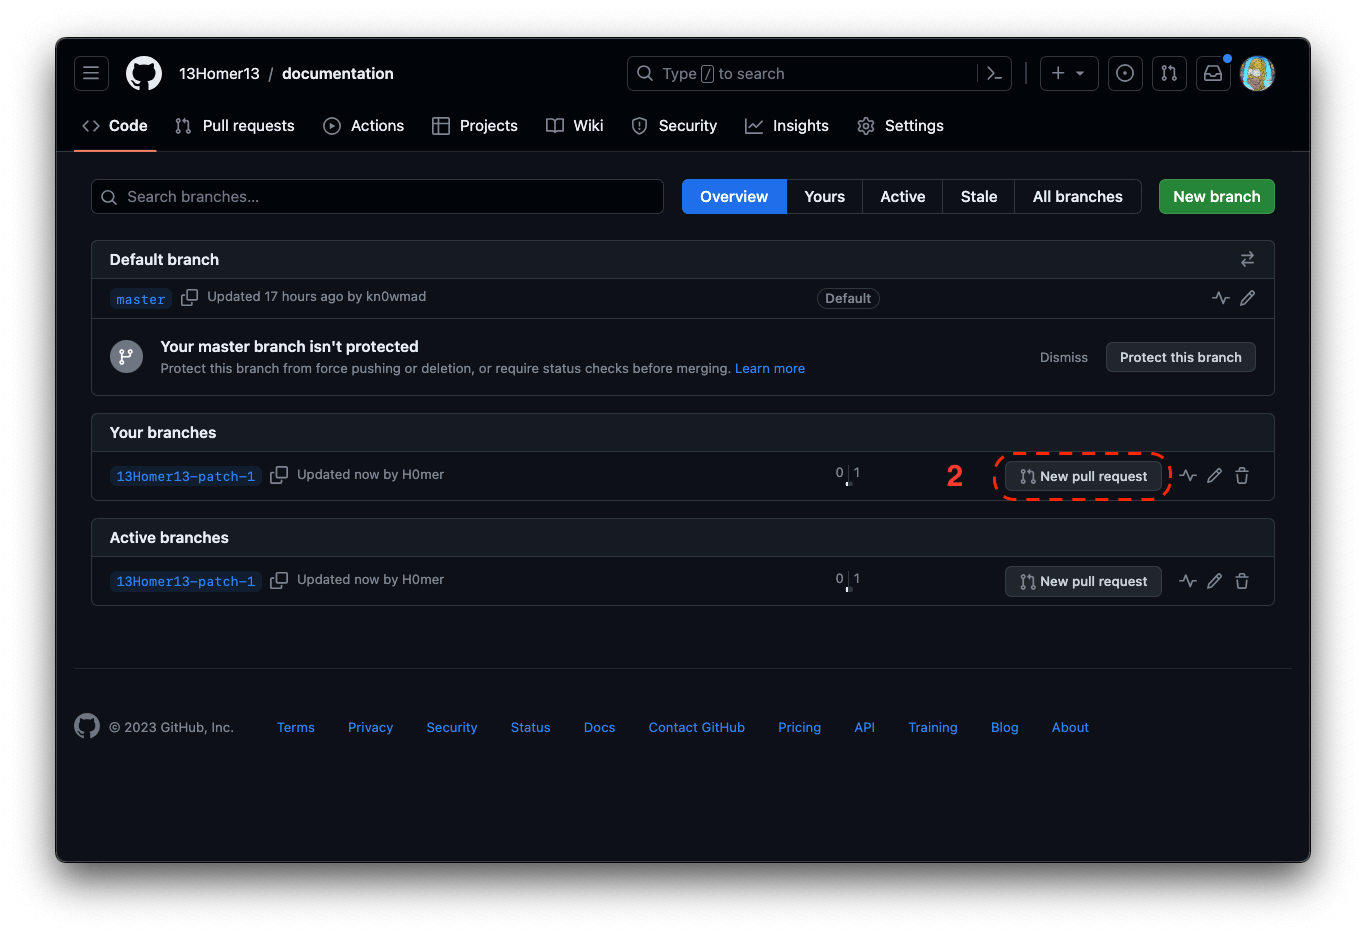
Task: Open the notifications inbox
Action: tap(1213, 74)
